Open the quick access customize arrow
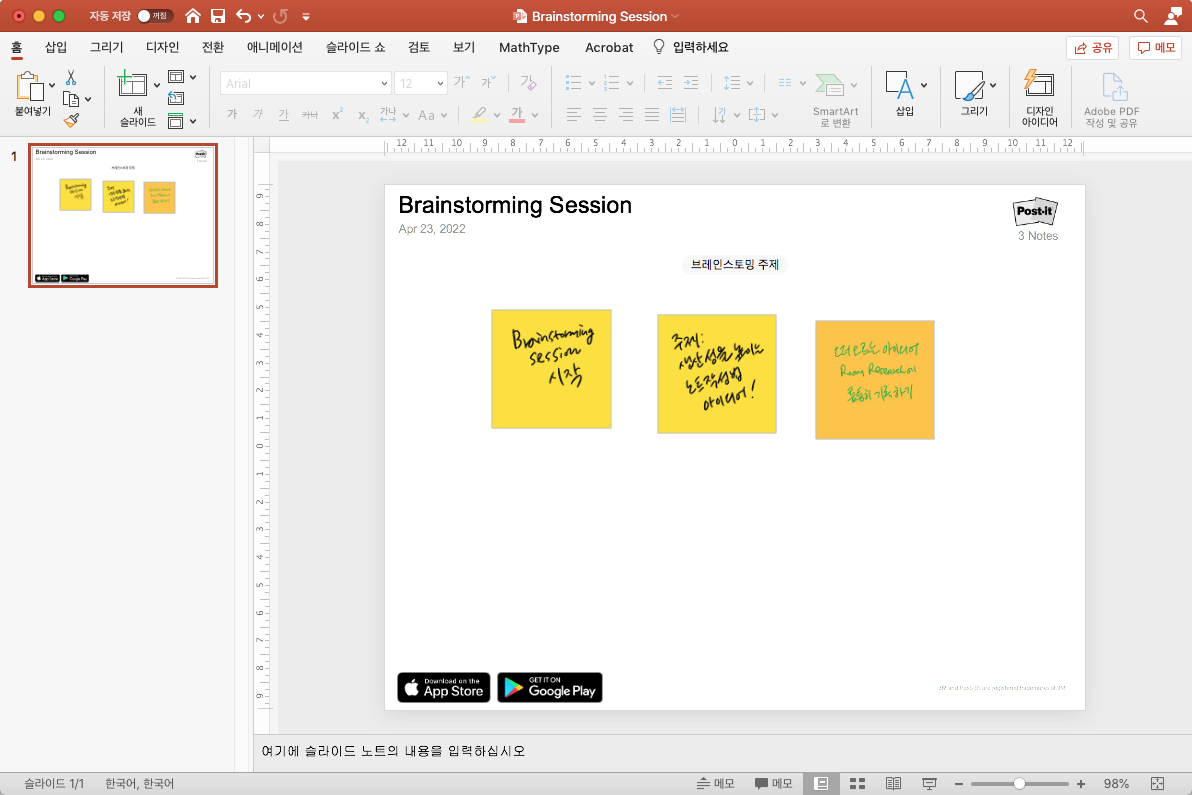 (x=306, y=16)
